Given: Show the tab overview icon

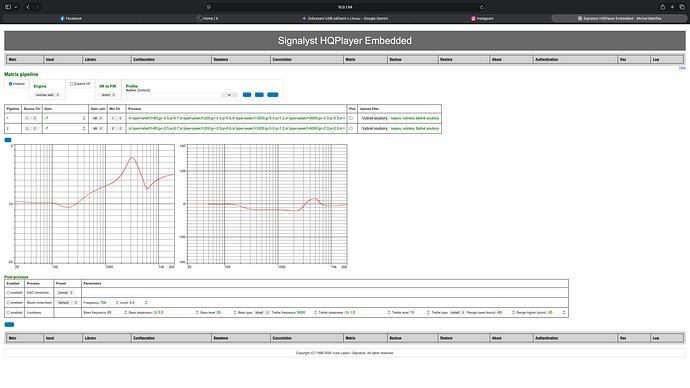Looking at the screenshot, I should 682,7.
